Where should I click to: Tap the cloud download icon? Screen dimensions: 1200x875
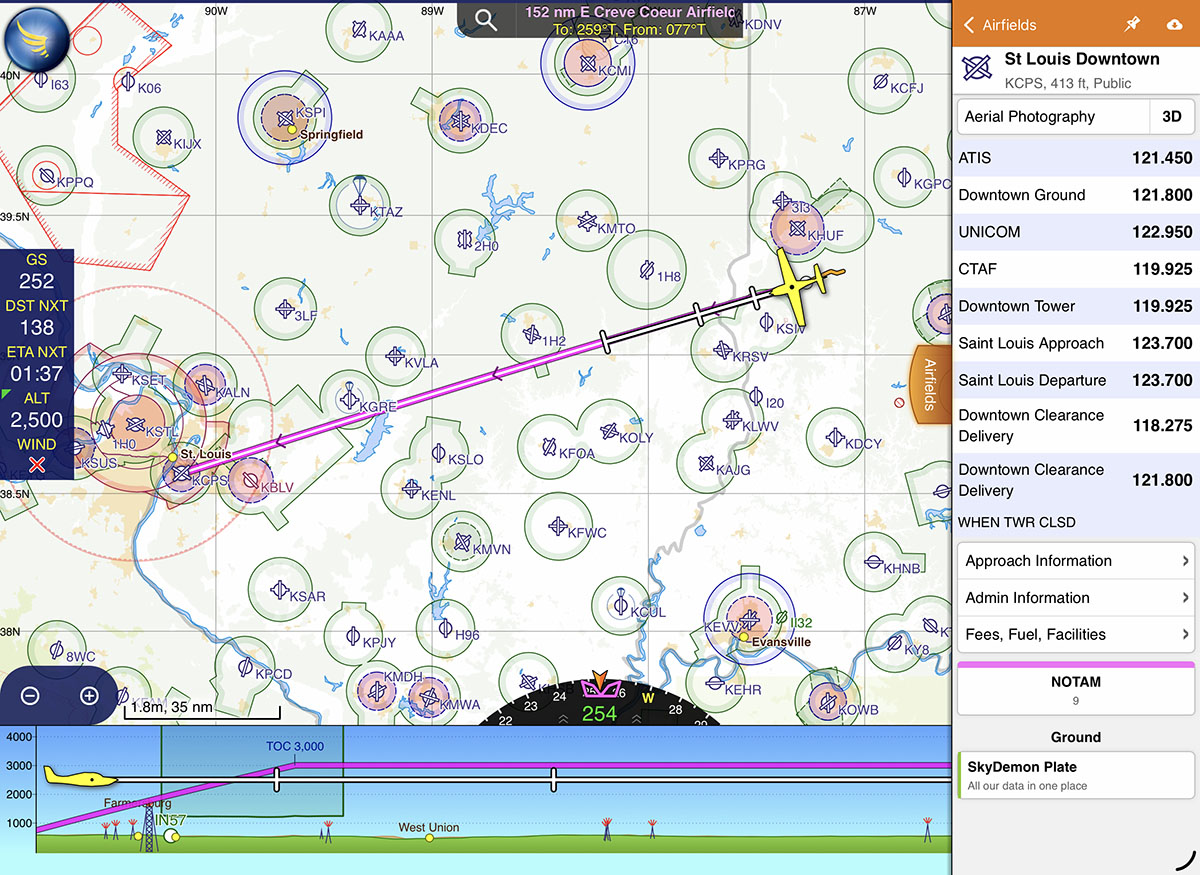click(1174, 24)
